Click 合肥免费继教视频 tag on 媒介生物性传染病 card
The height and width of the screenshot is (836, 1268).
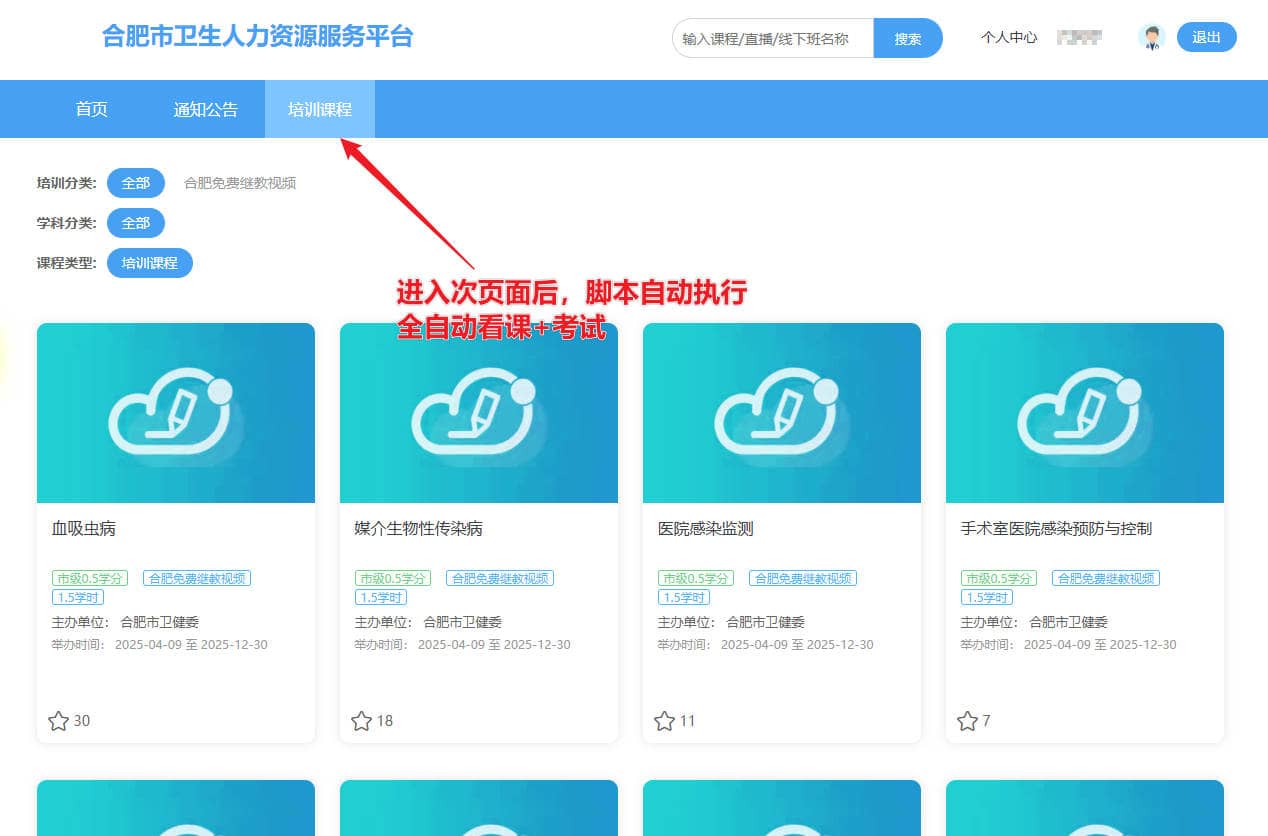[x=500, y=578]
